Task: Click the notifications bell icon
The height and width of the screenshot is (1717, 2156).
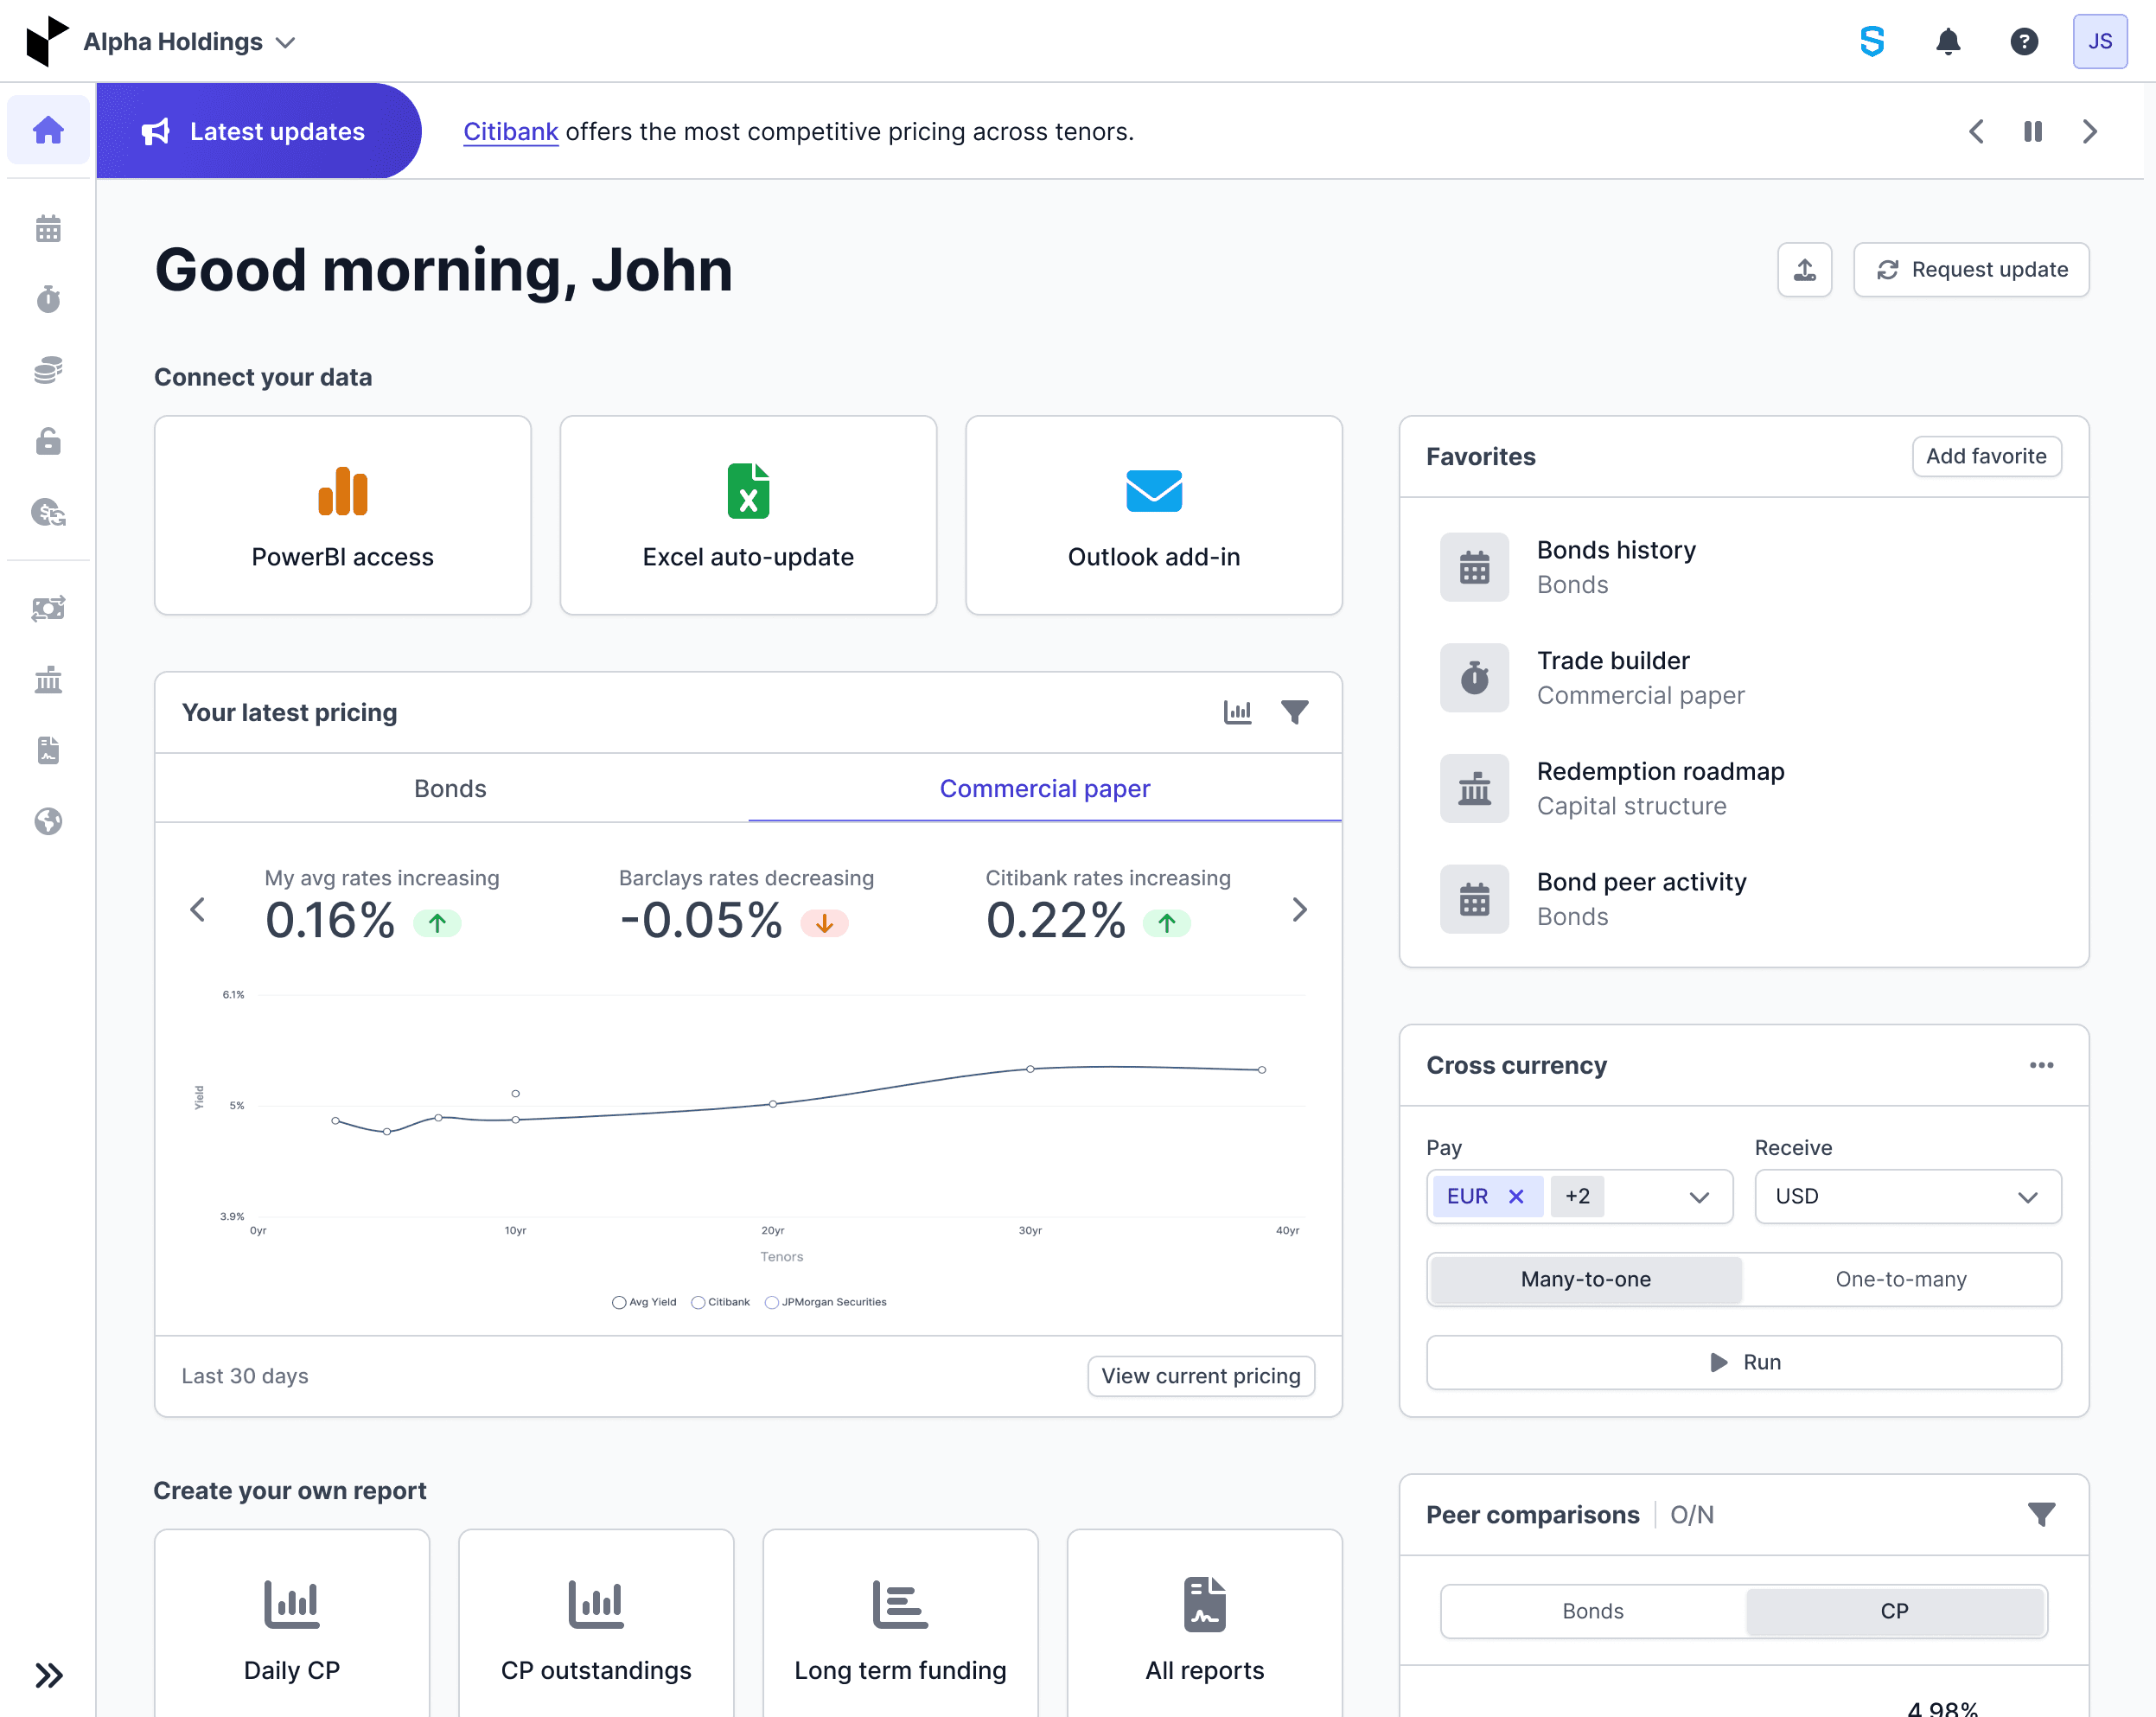Action: 1948,42
